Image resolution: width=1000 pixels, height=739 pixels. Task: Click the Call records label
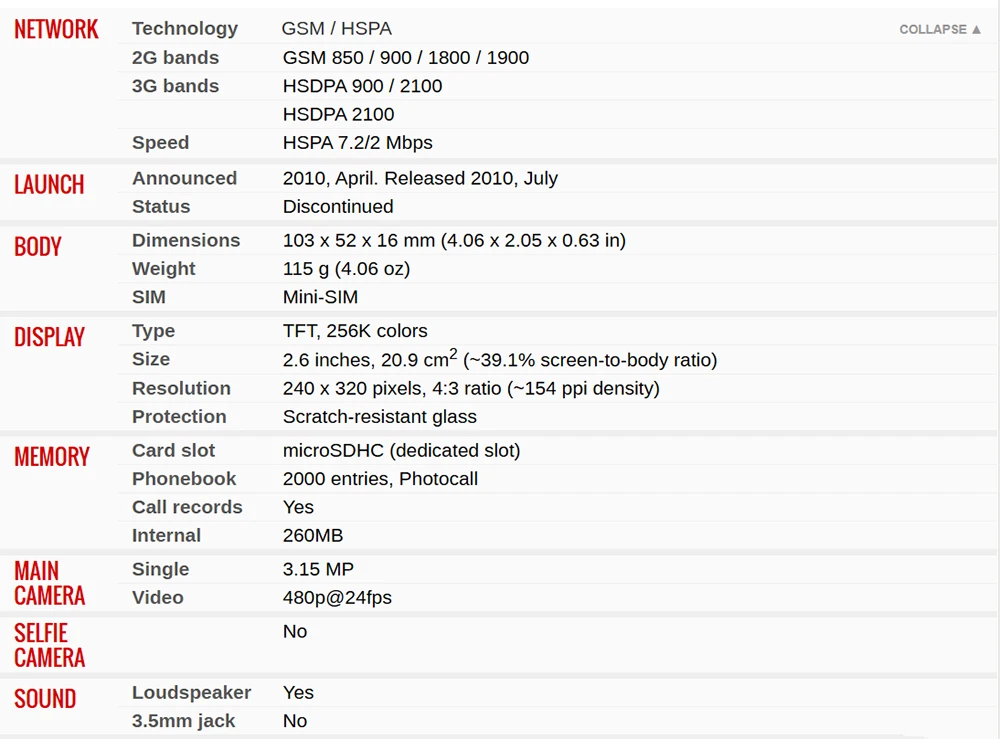[x=187, y=507]
